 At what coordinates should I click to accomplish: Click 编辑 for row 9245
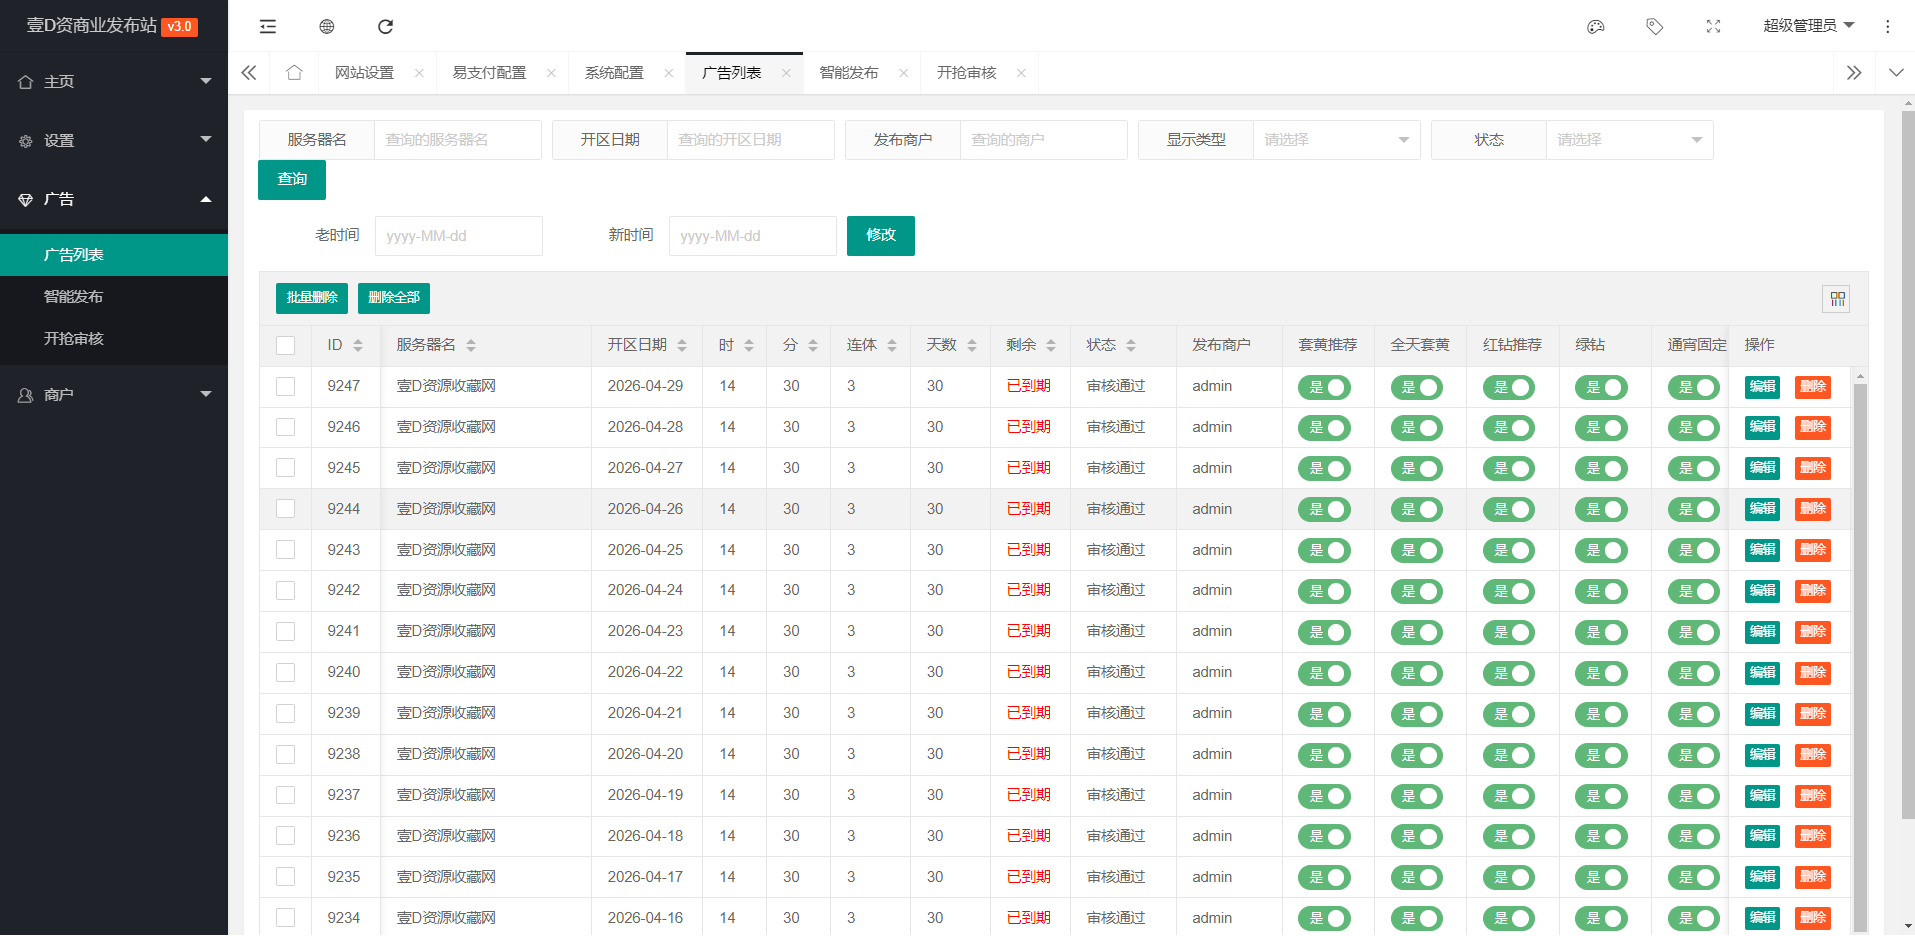1762,469
